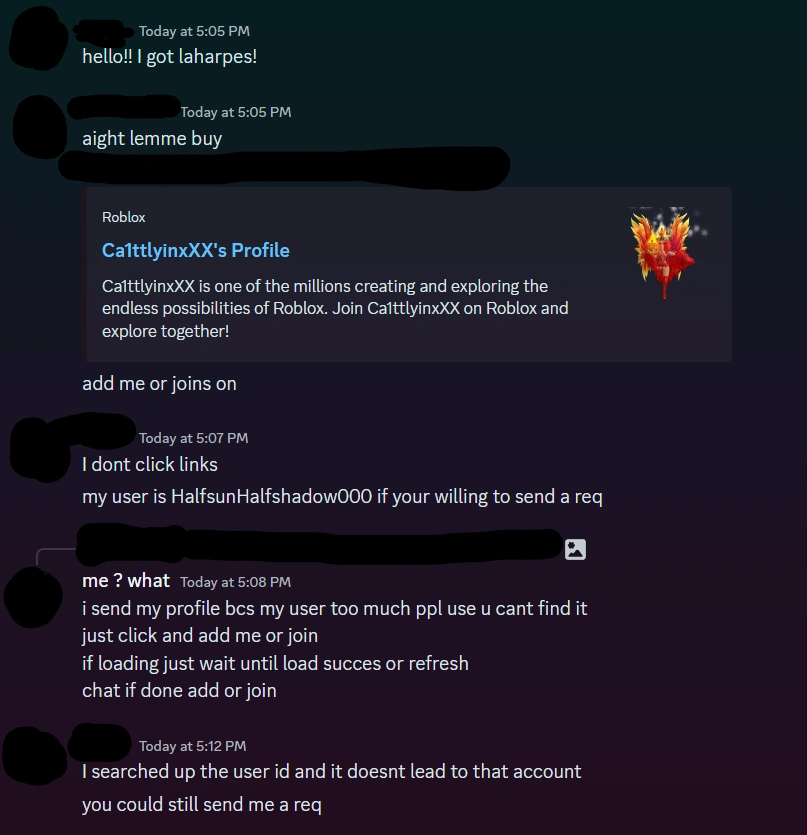Viewport: 807px width, 835px height.
Task: Click the blacked-out avatar beside 'me ? what'
Action: pyautogui.click(x=33, y=597)
